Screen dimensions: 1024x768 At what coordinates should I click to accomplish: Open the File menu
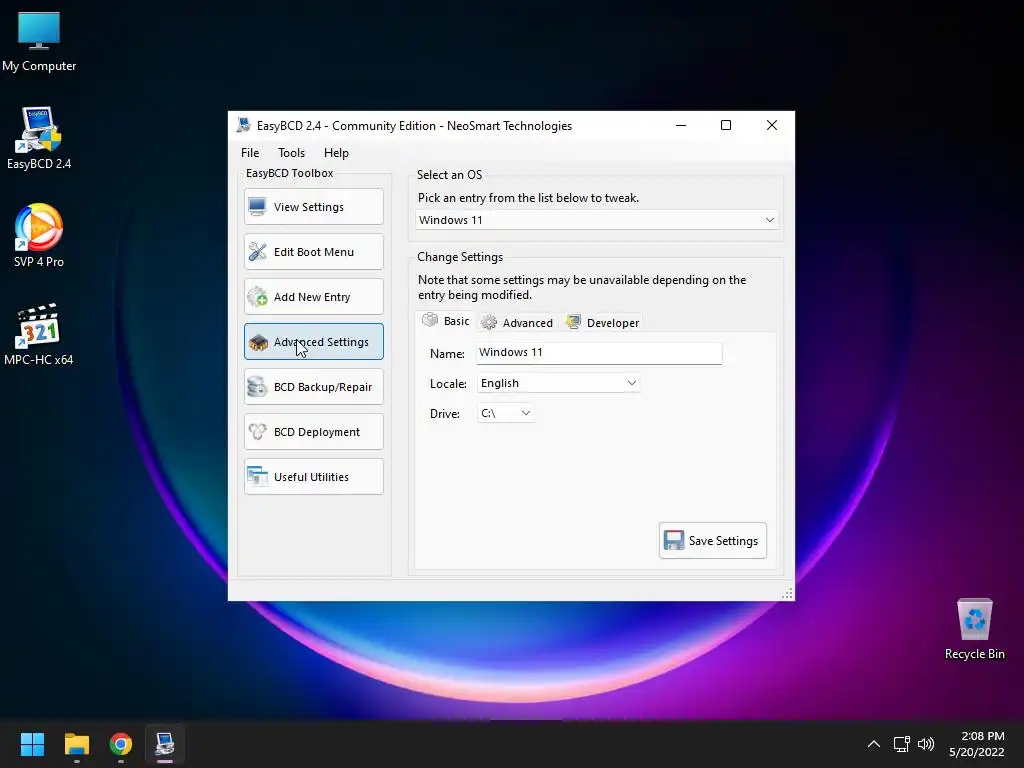[249, 153]
